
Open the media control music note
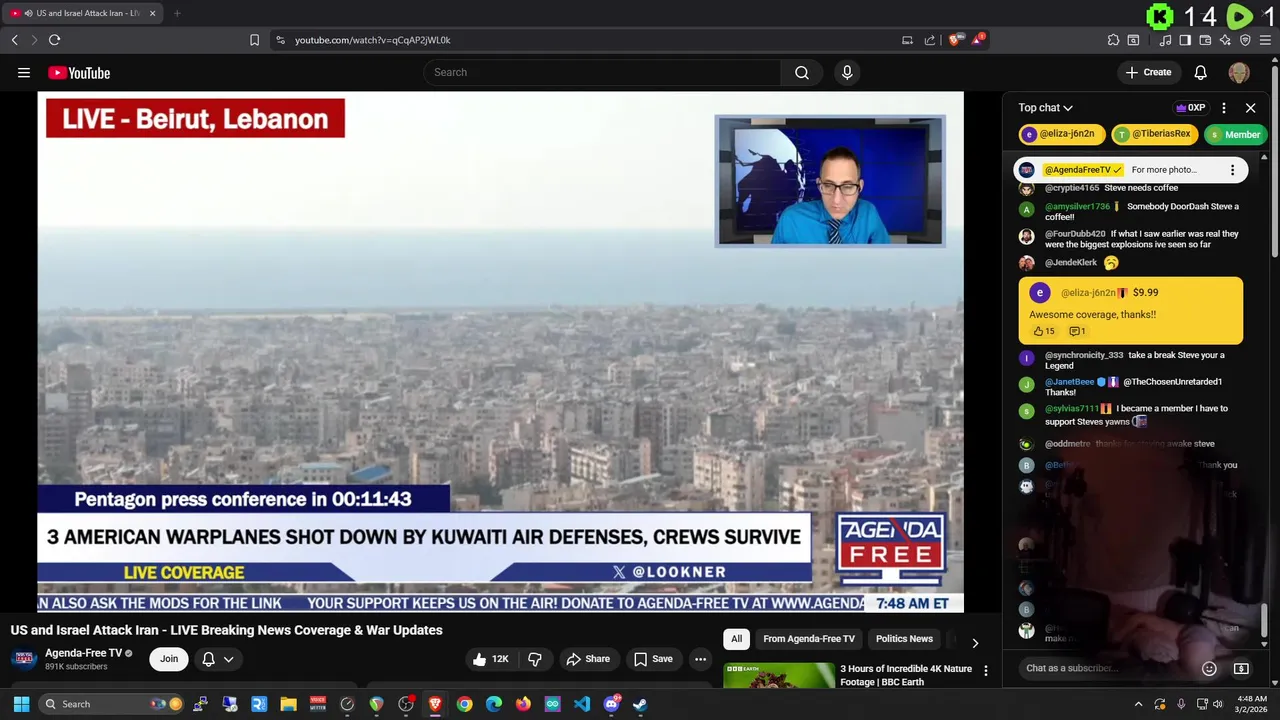coord(1165,40)
